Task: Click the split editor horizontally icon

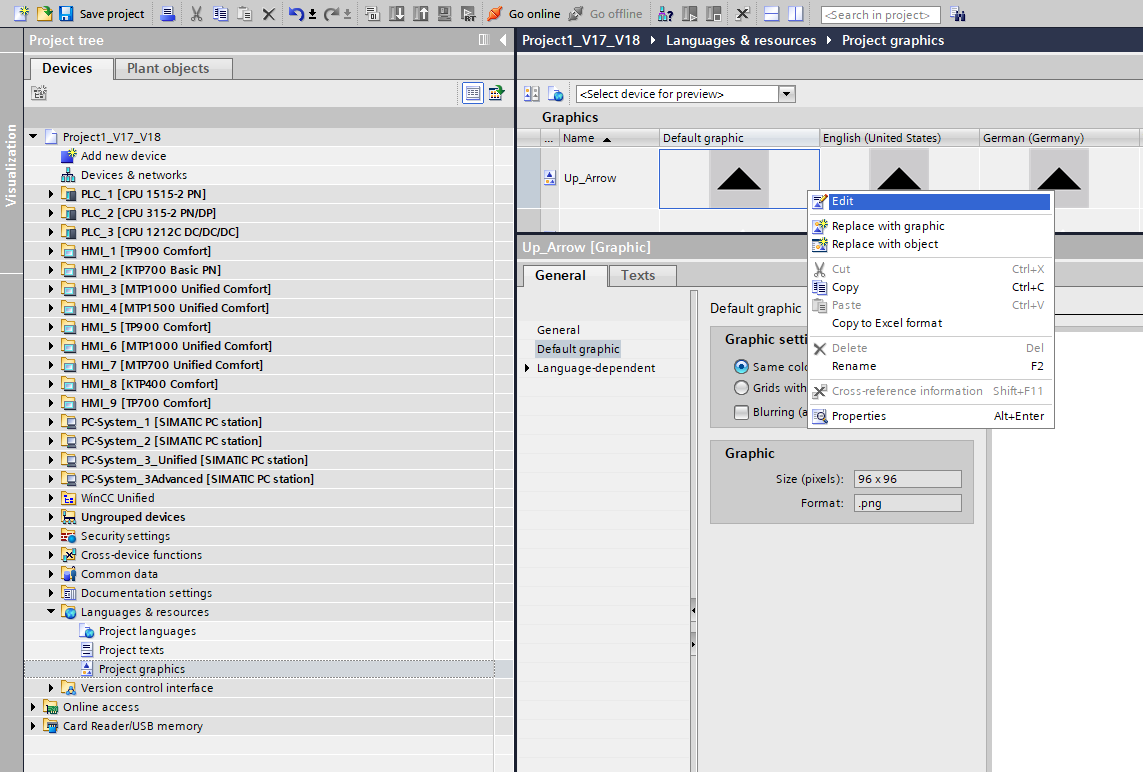Action: [x=771, y=14]
